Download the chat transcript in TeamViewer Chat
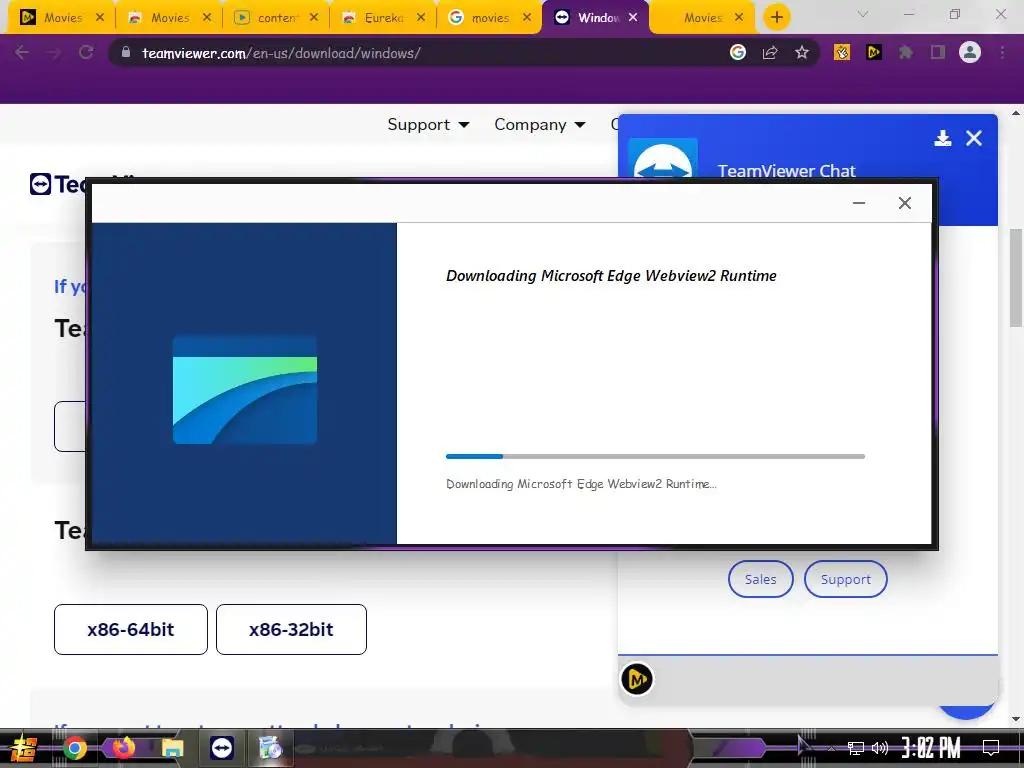Image resolution: width=1024 pixels, height=768 pixels. point(942,138)
